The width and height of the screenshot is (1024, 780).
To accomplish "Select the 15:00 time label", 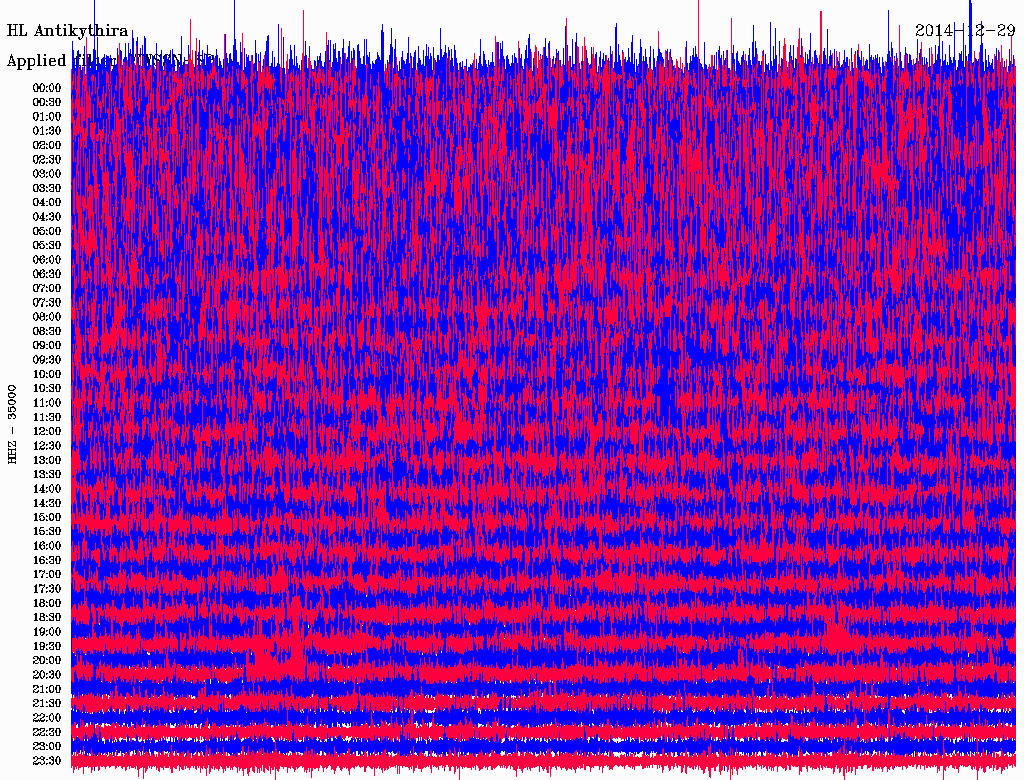I will pos(47,517).
